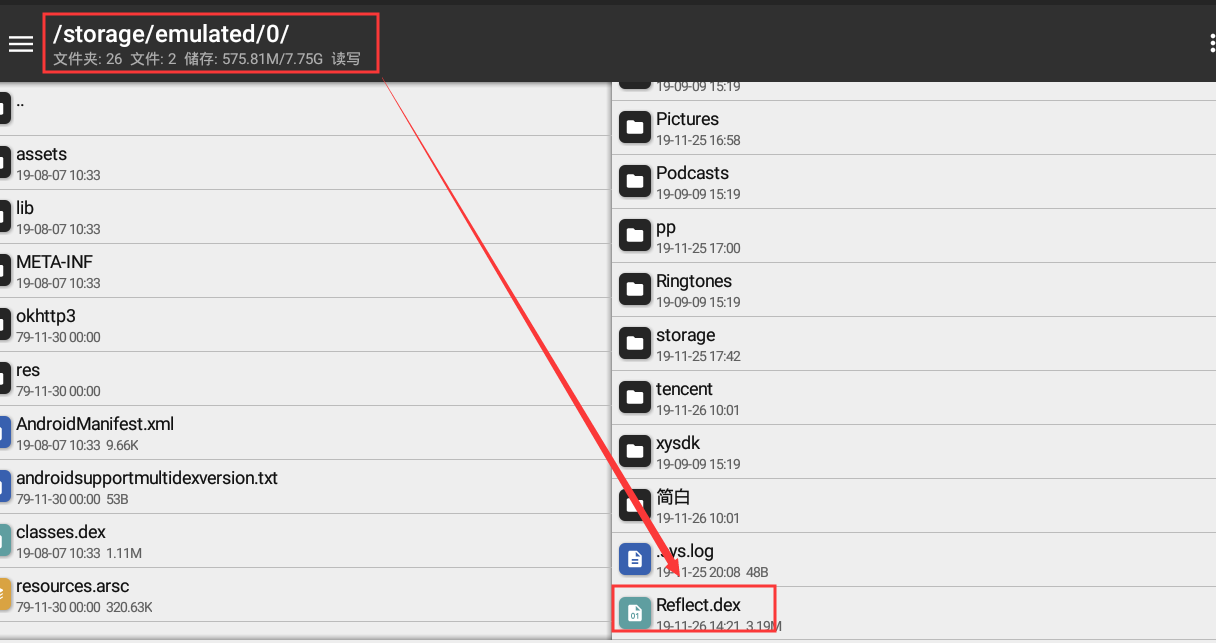Image resolution: width=1216 pixels, height=643 pixels.
Task: Select the tencent folder icon
Action: tap(634, 398)
